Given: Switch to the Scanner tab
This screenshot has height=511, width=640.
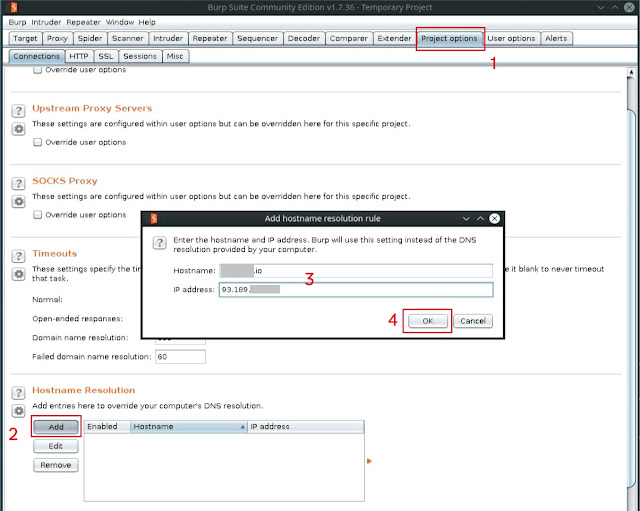Looking at the screenshot, I should (128, 38).
